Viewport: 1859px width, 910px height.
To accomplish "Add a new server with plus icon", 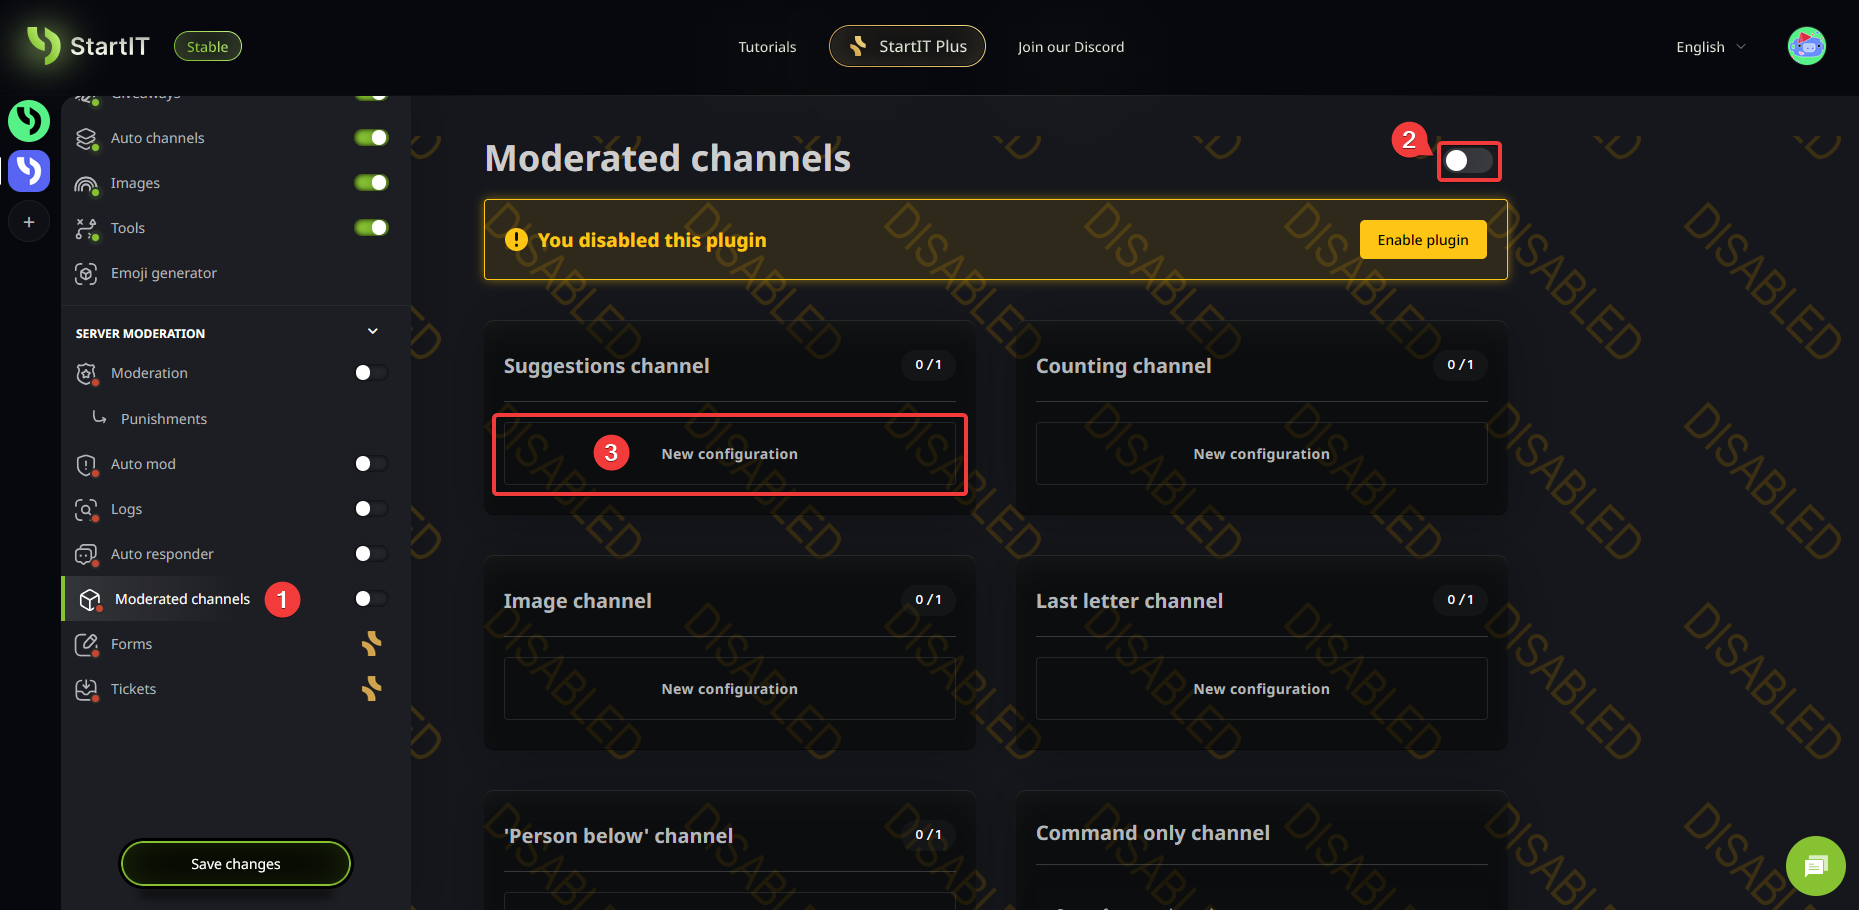I will click(x=29, y=222).
